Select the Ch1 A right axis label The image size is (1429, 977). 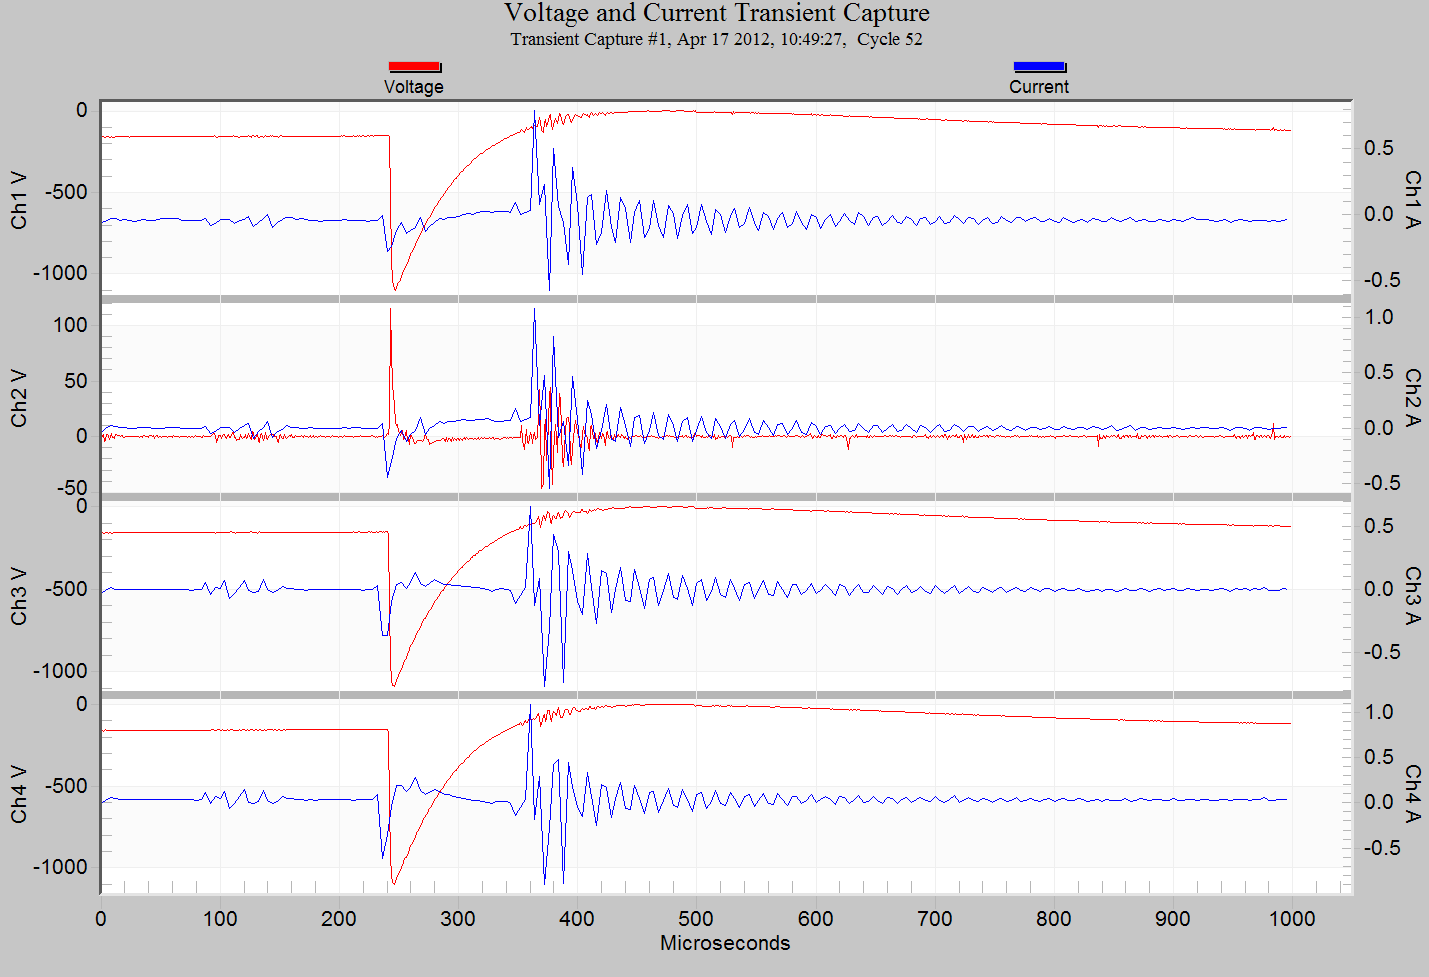[x=1411, y=200]
